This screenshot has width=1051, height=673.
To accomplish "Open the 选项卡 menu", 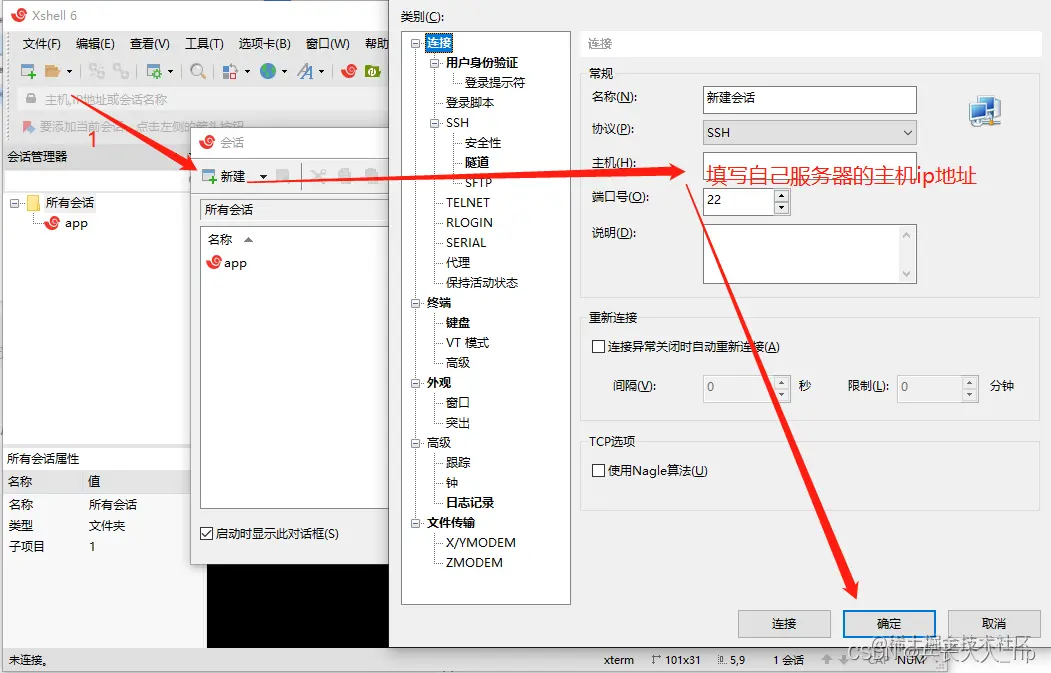I will pos(263,43).
